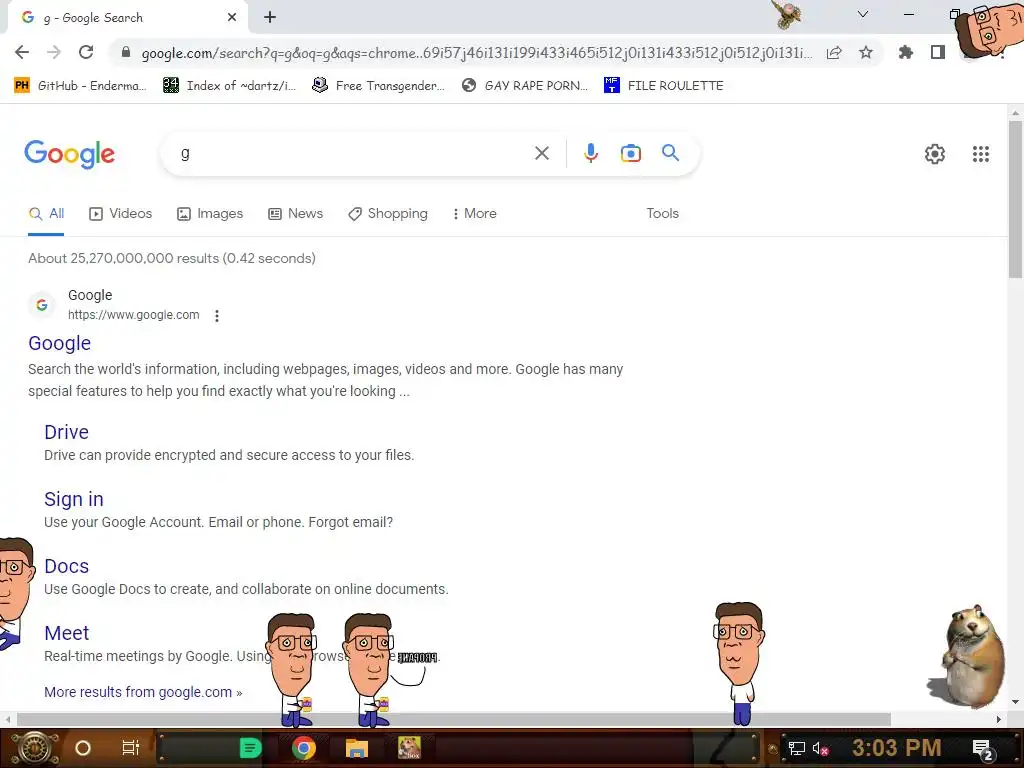Click the muted volume tray icon

(820, 748)
